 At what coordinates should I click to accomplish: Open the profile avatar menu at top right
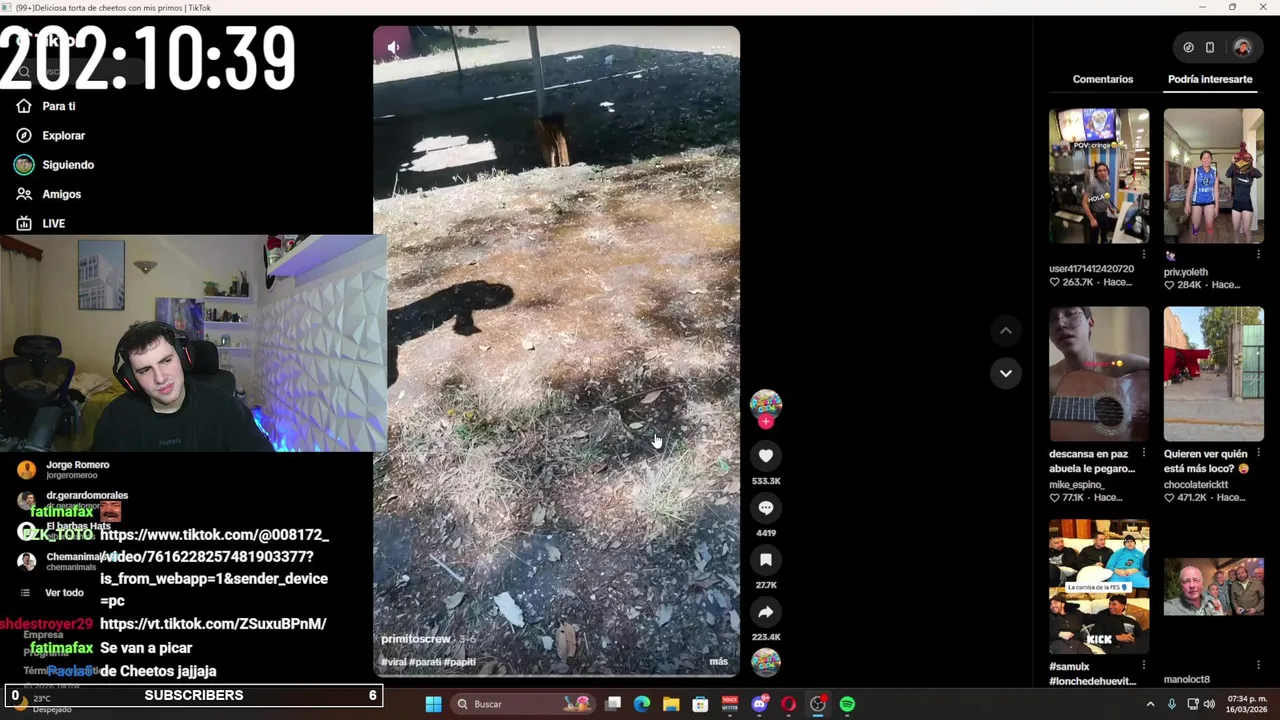1242,47
